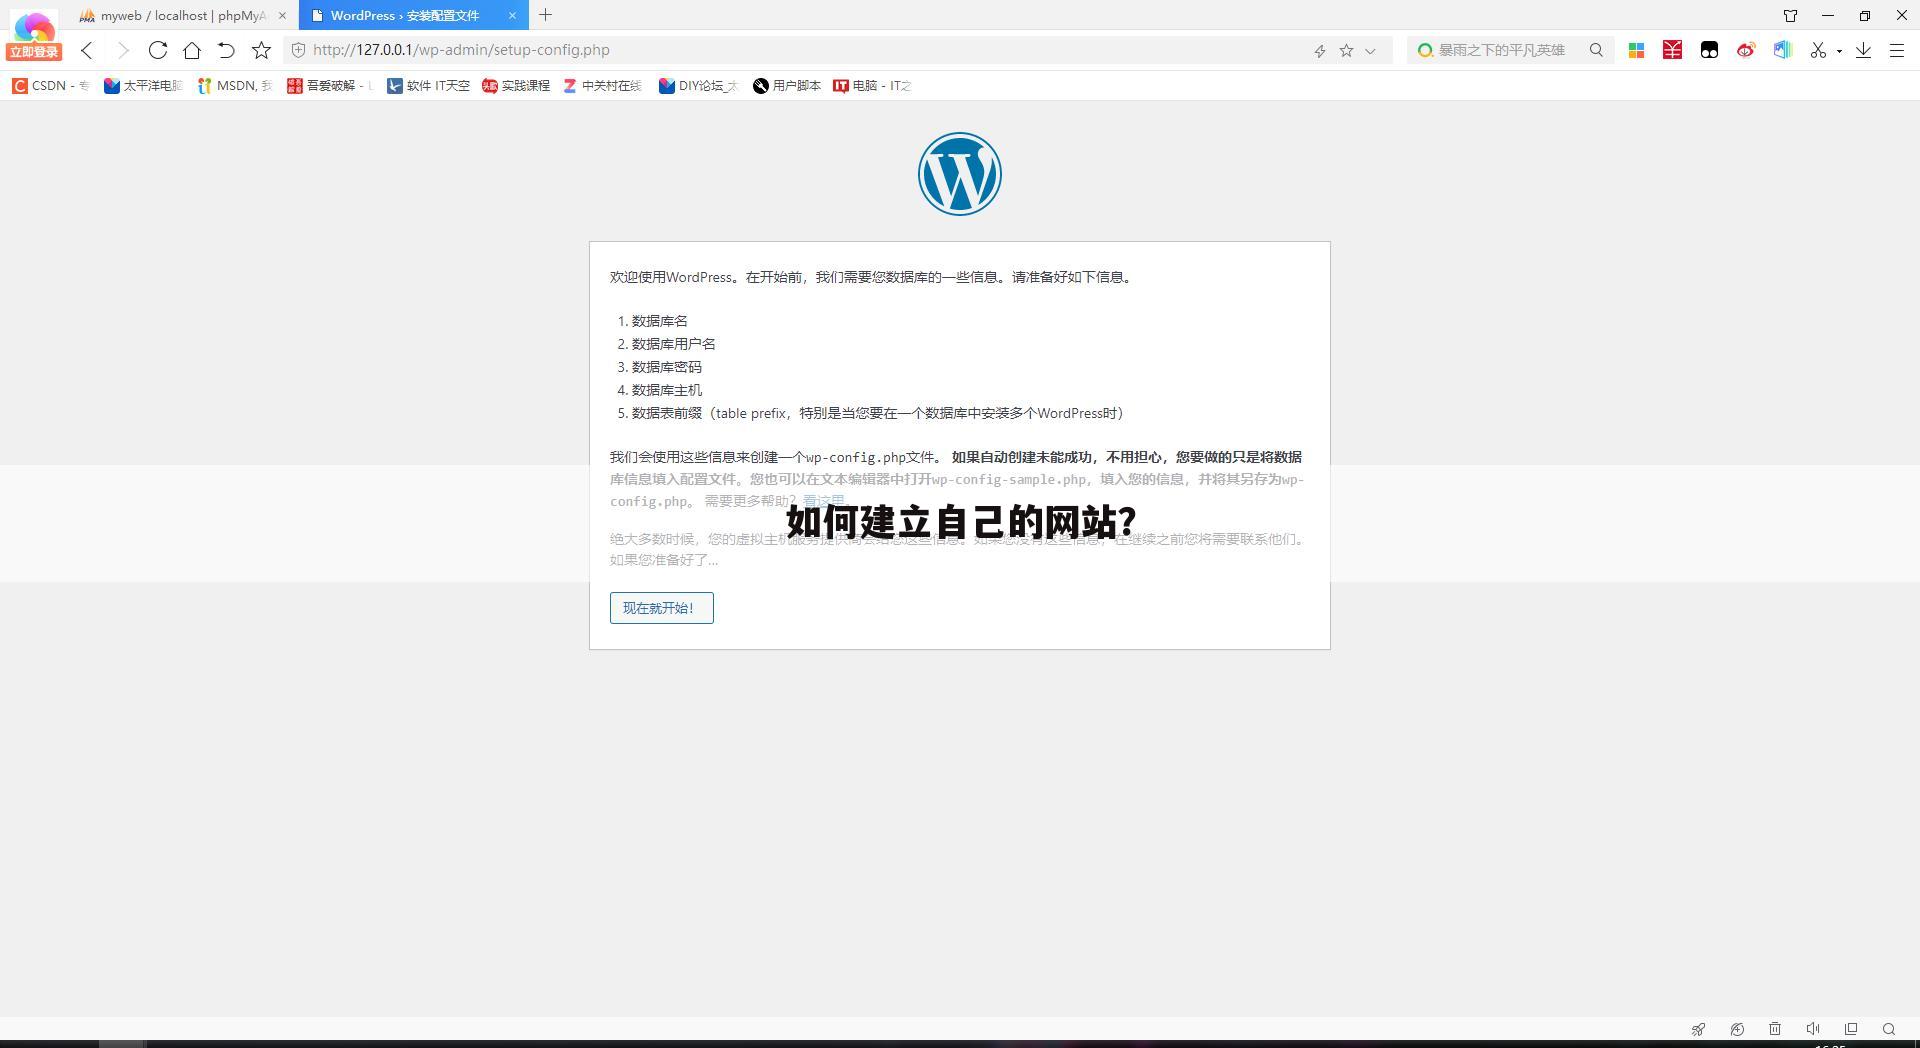Viewport: 1920px width, 1048px height.
Task: Open the downloads manager icon
Action: [x=1863, y=50]
